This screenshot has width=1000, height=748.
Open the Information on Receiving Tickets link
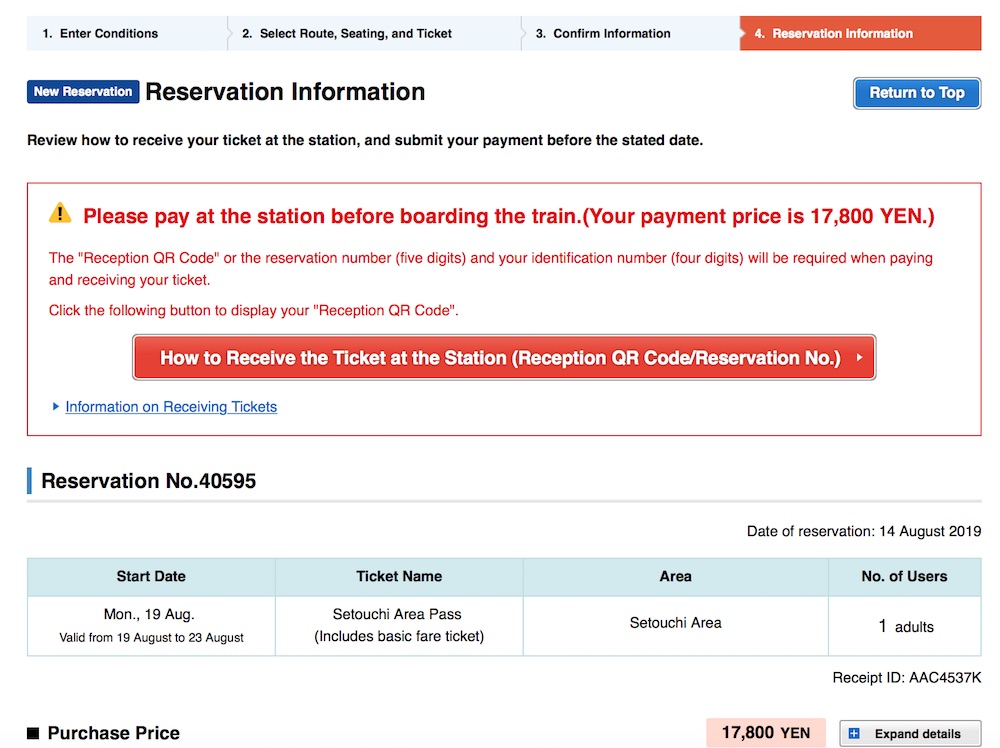point(171,407)
